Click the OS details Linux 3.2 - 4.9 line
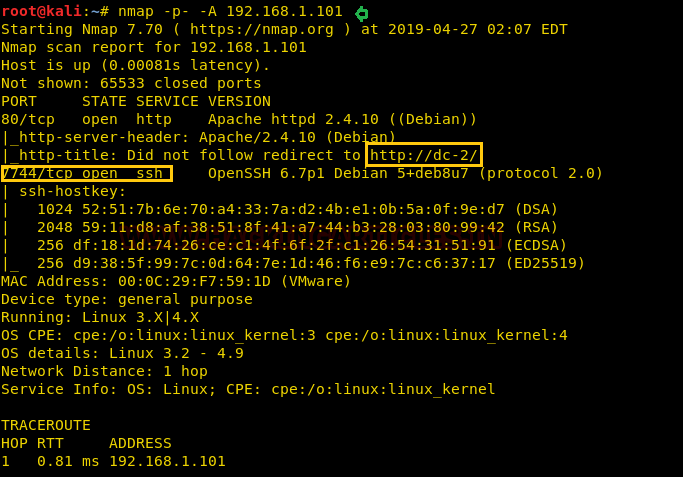683x477 pixels. click(122, 353)
